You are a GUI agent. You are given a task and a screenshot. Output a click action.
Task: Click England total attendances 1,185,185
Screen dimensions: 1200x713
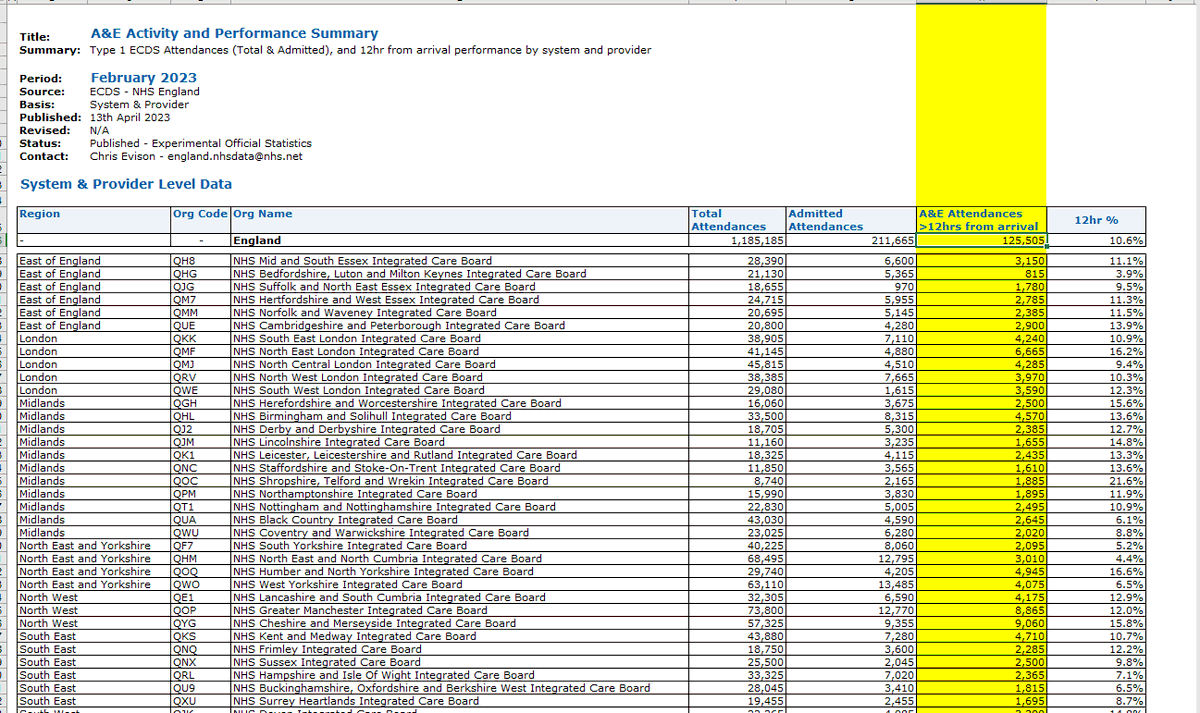click(737, 240)
